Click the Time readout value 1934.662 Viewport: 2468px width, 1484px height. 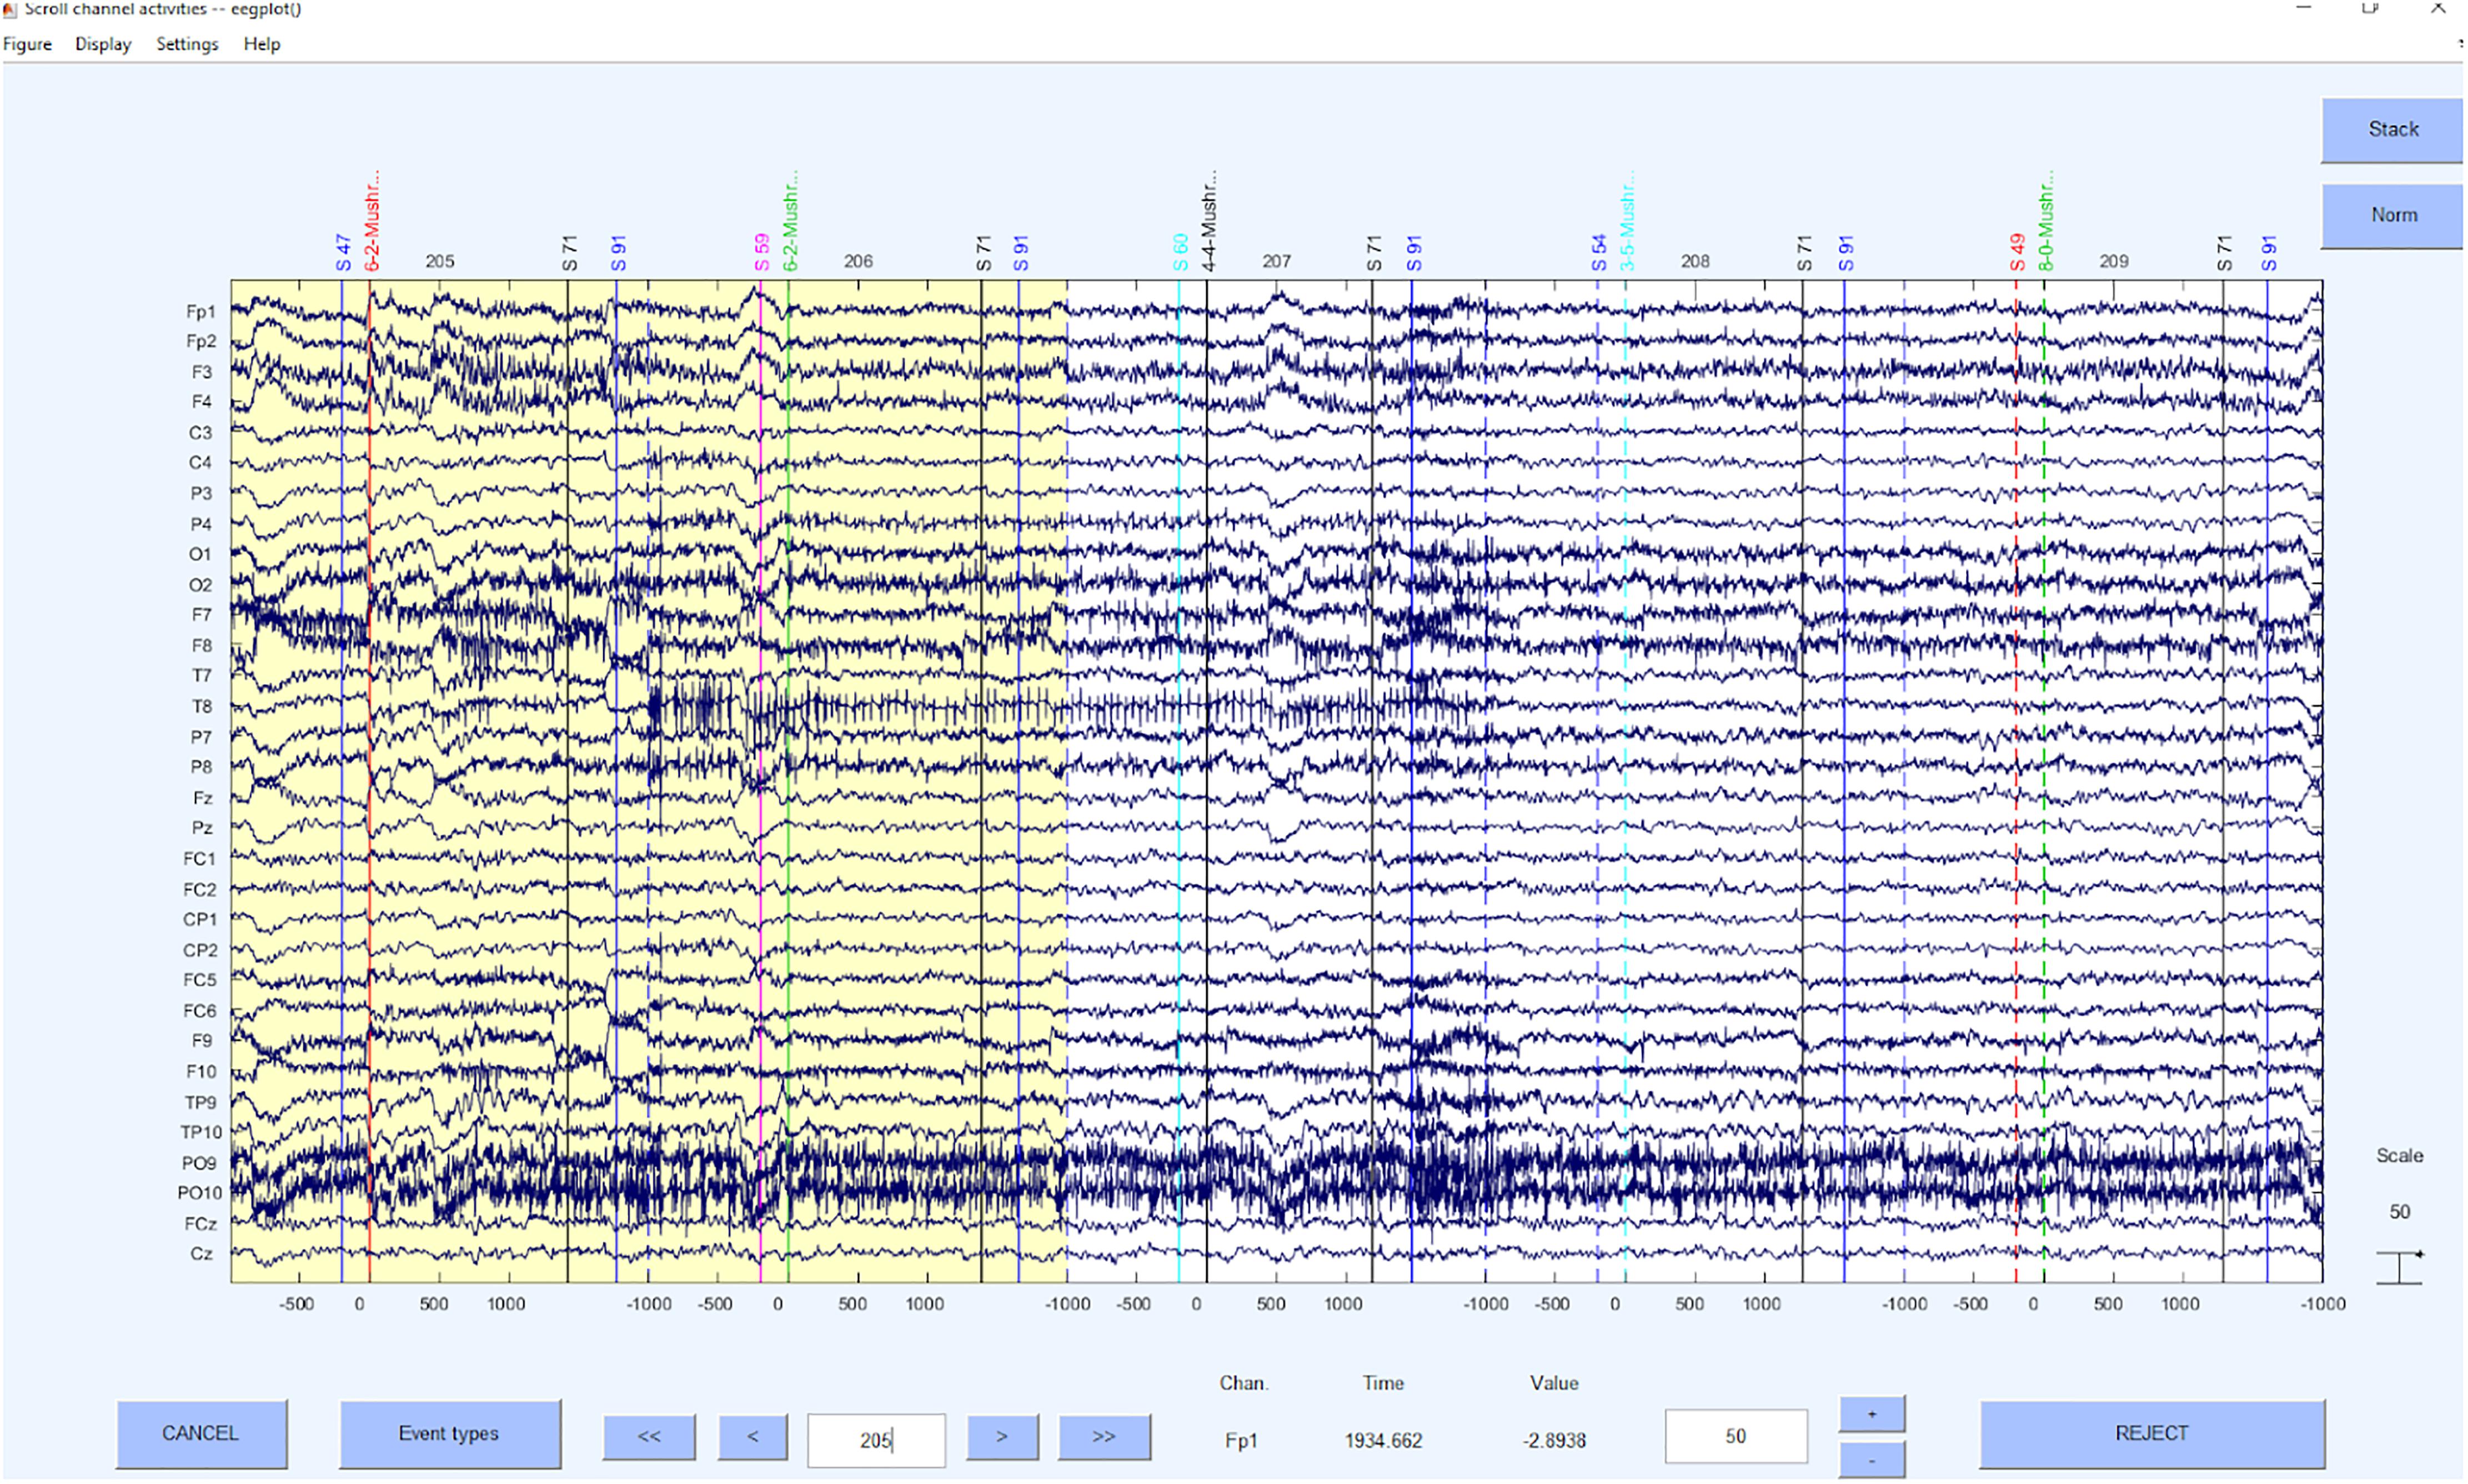point(1383,1441)
